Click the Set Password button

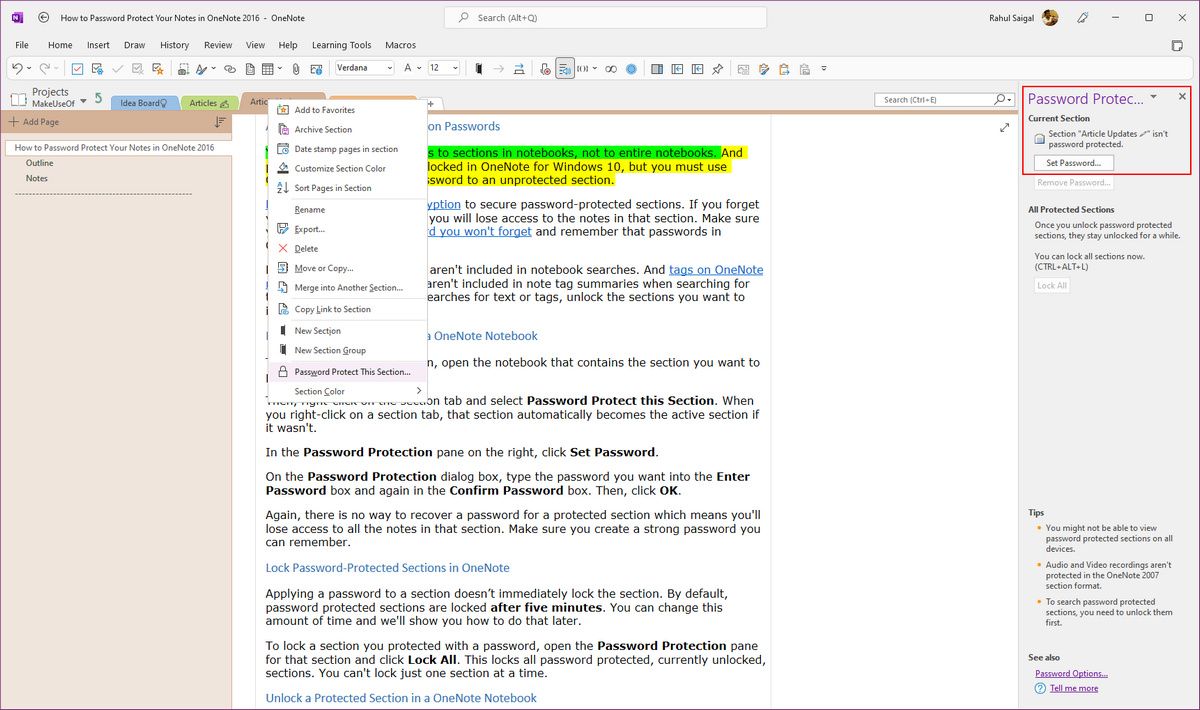click(1073, 163)
